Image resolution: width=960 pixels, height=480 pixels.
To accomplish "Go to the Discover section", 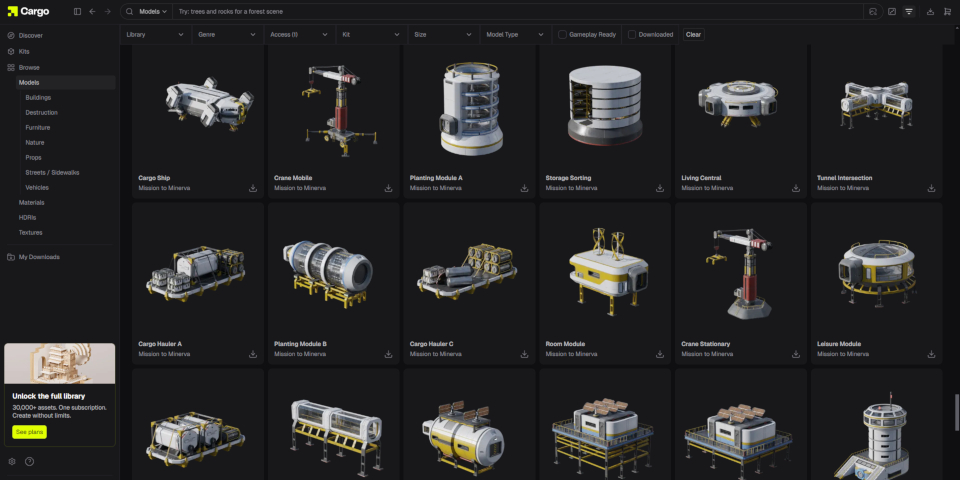I will [30, 35].
